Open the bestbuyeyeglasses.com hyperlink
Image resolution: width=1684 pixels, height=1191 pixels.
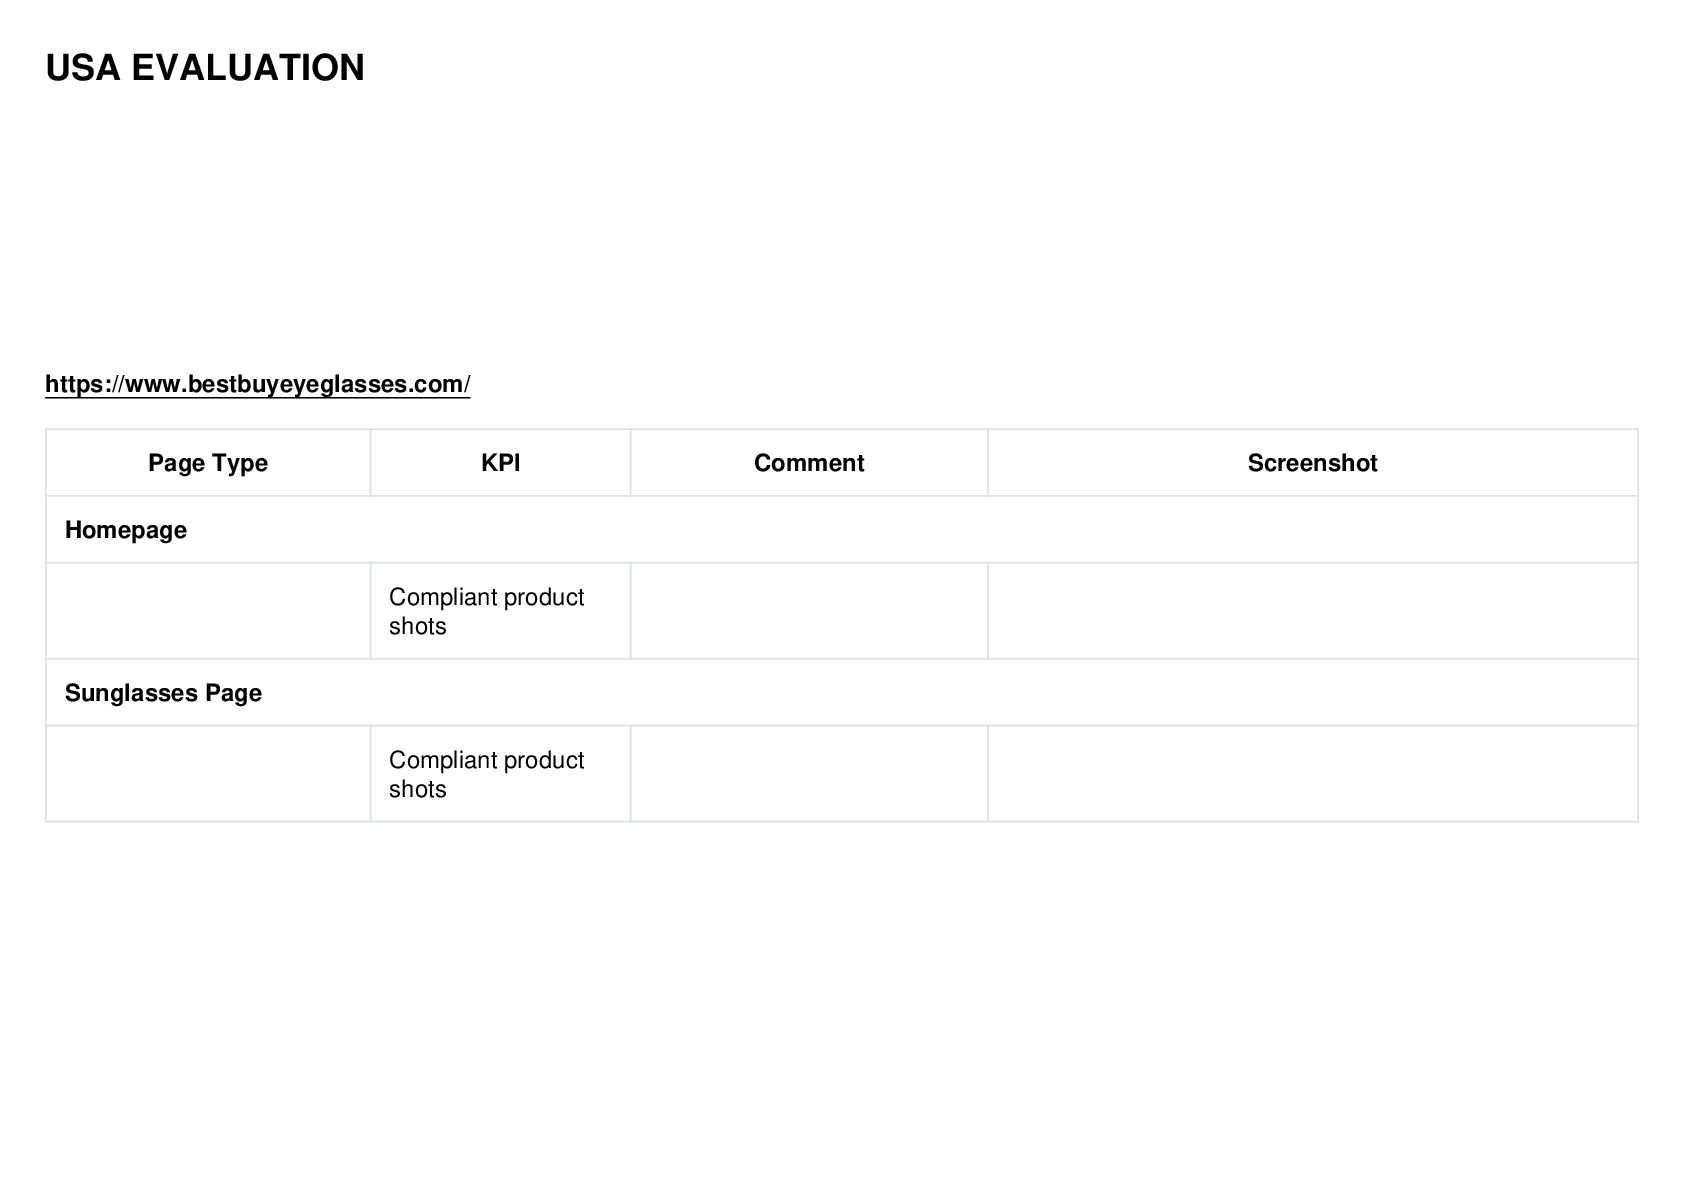257,384
